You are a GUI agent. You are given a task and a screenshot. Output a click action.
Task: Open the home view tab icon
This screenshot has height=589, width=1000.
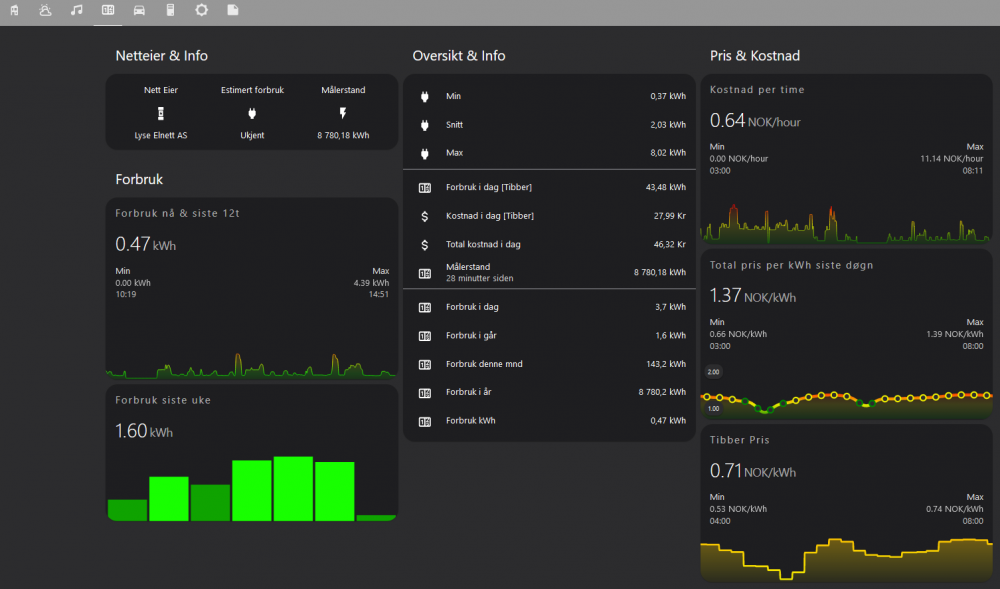[x=14, y=10]
